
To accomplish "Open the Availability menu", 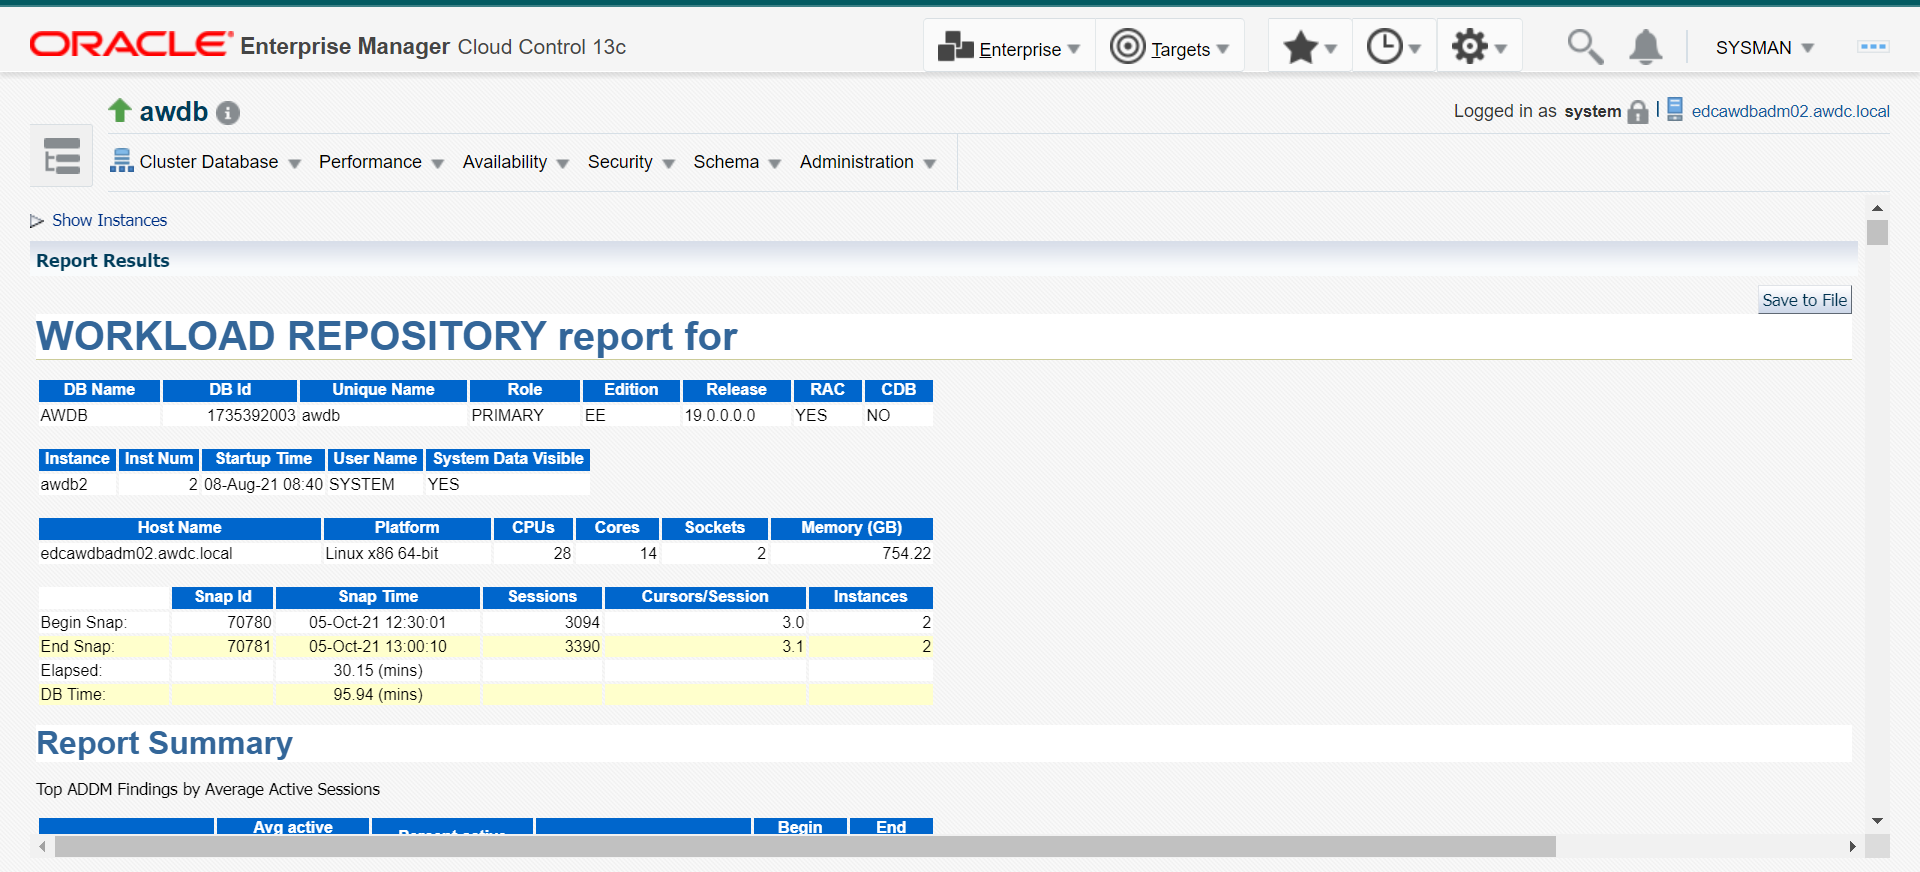I will tap(515, 162).
